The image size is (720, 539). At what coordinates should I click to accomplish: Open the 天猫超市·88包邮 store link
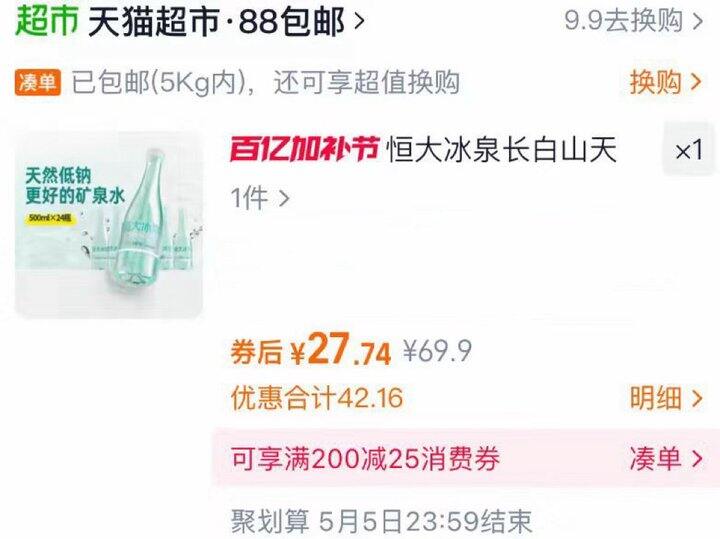pos(216,21)
